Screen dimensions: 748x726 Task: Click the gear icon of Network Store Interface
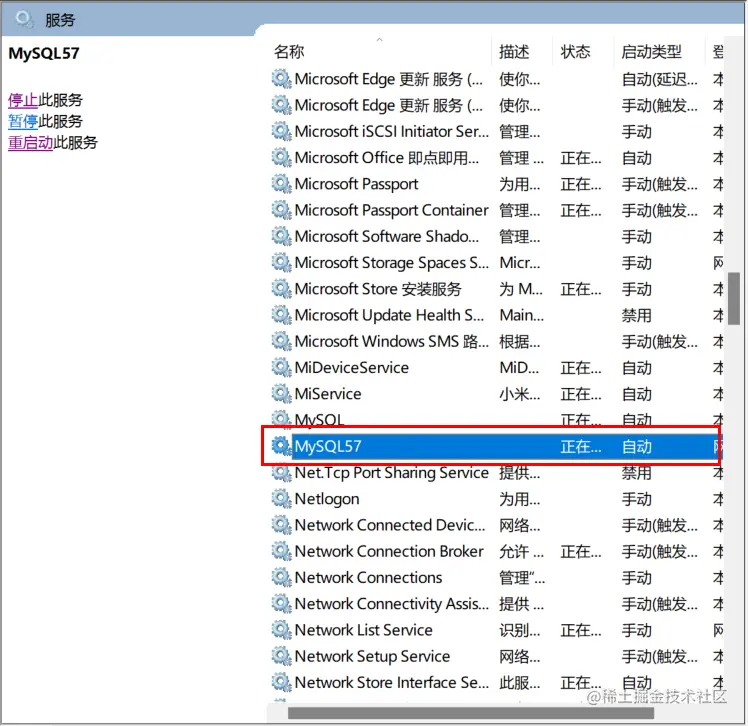tap(281, 683)
